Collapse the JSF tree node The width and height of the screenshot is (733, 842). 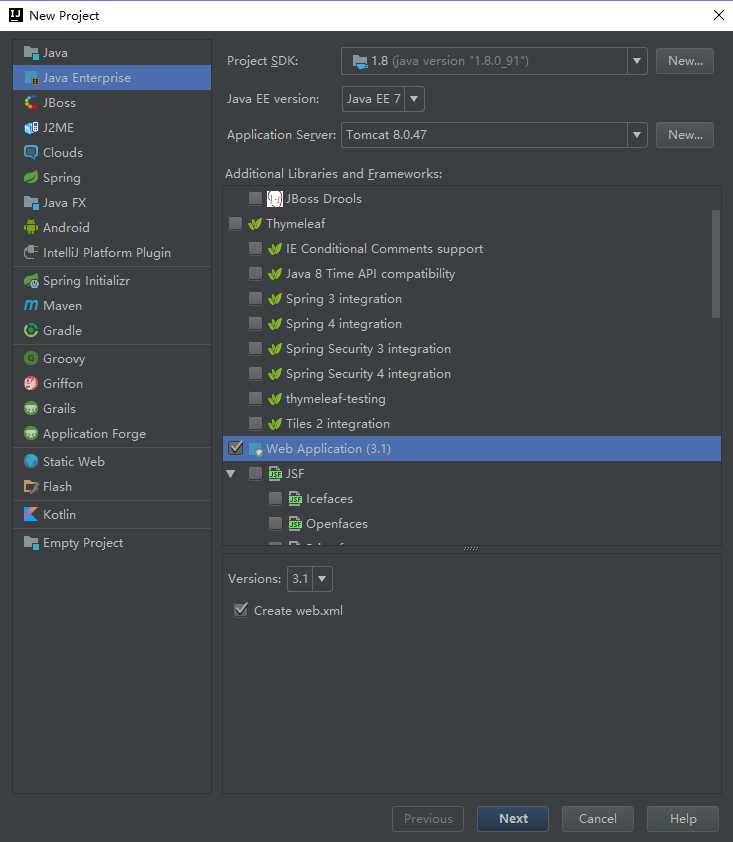(231, 473)
